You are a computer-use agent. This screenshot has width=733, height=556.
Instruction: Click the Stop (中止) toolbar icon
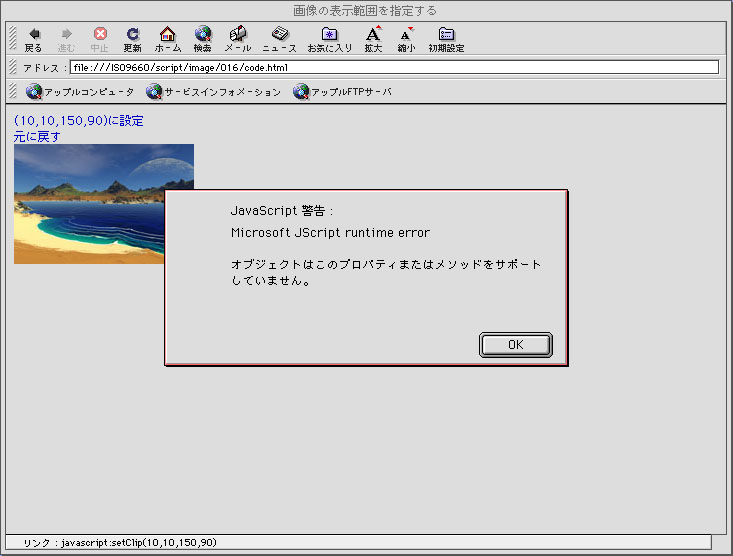click(100, 34)
